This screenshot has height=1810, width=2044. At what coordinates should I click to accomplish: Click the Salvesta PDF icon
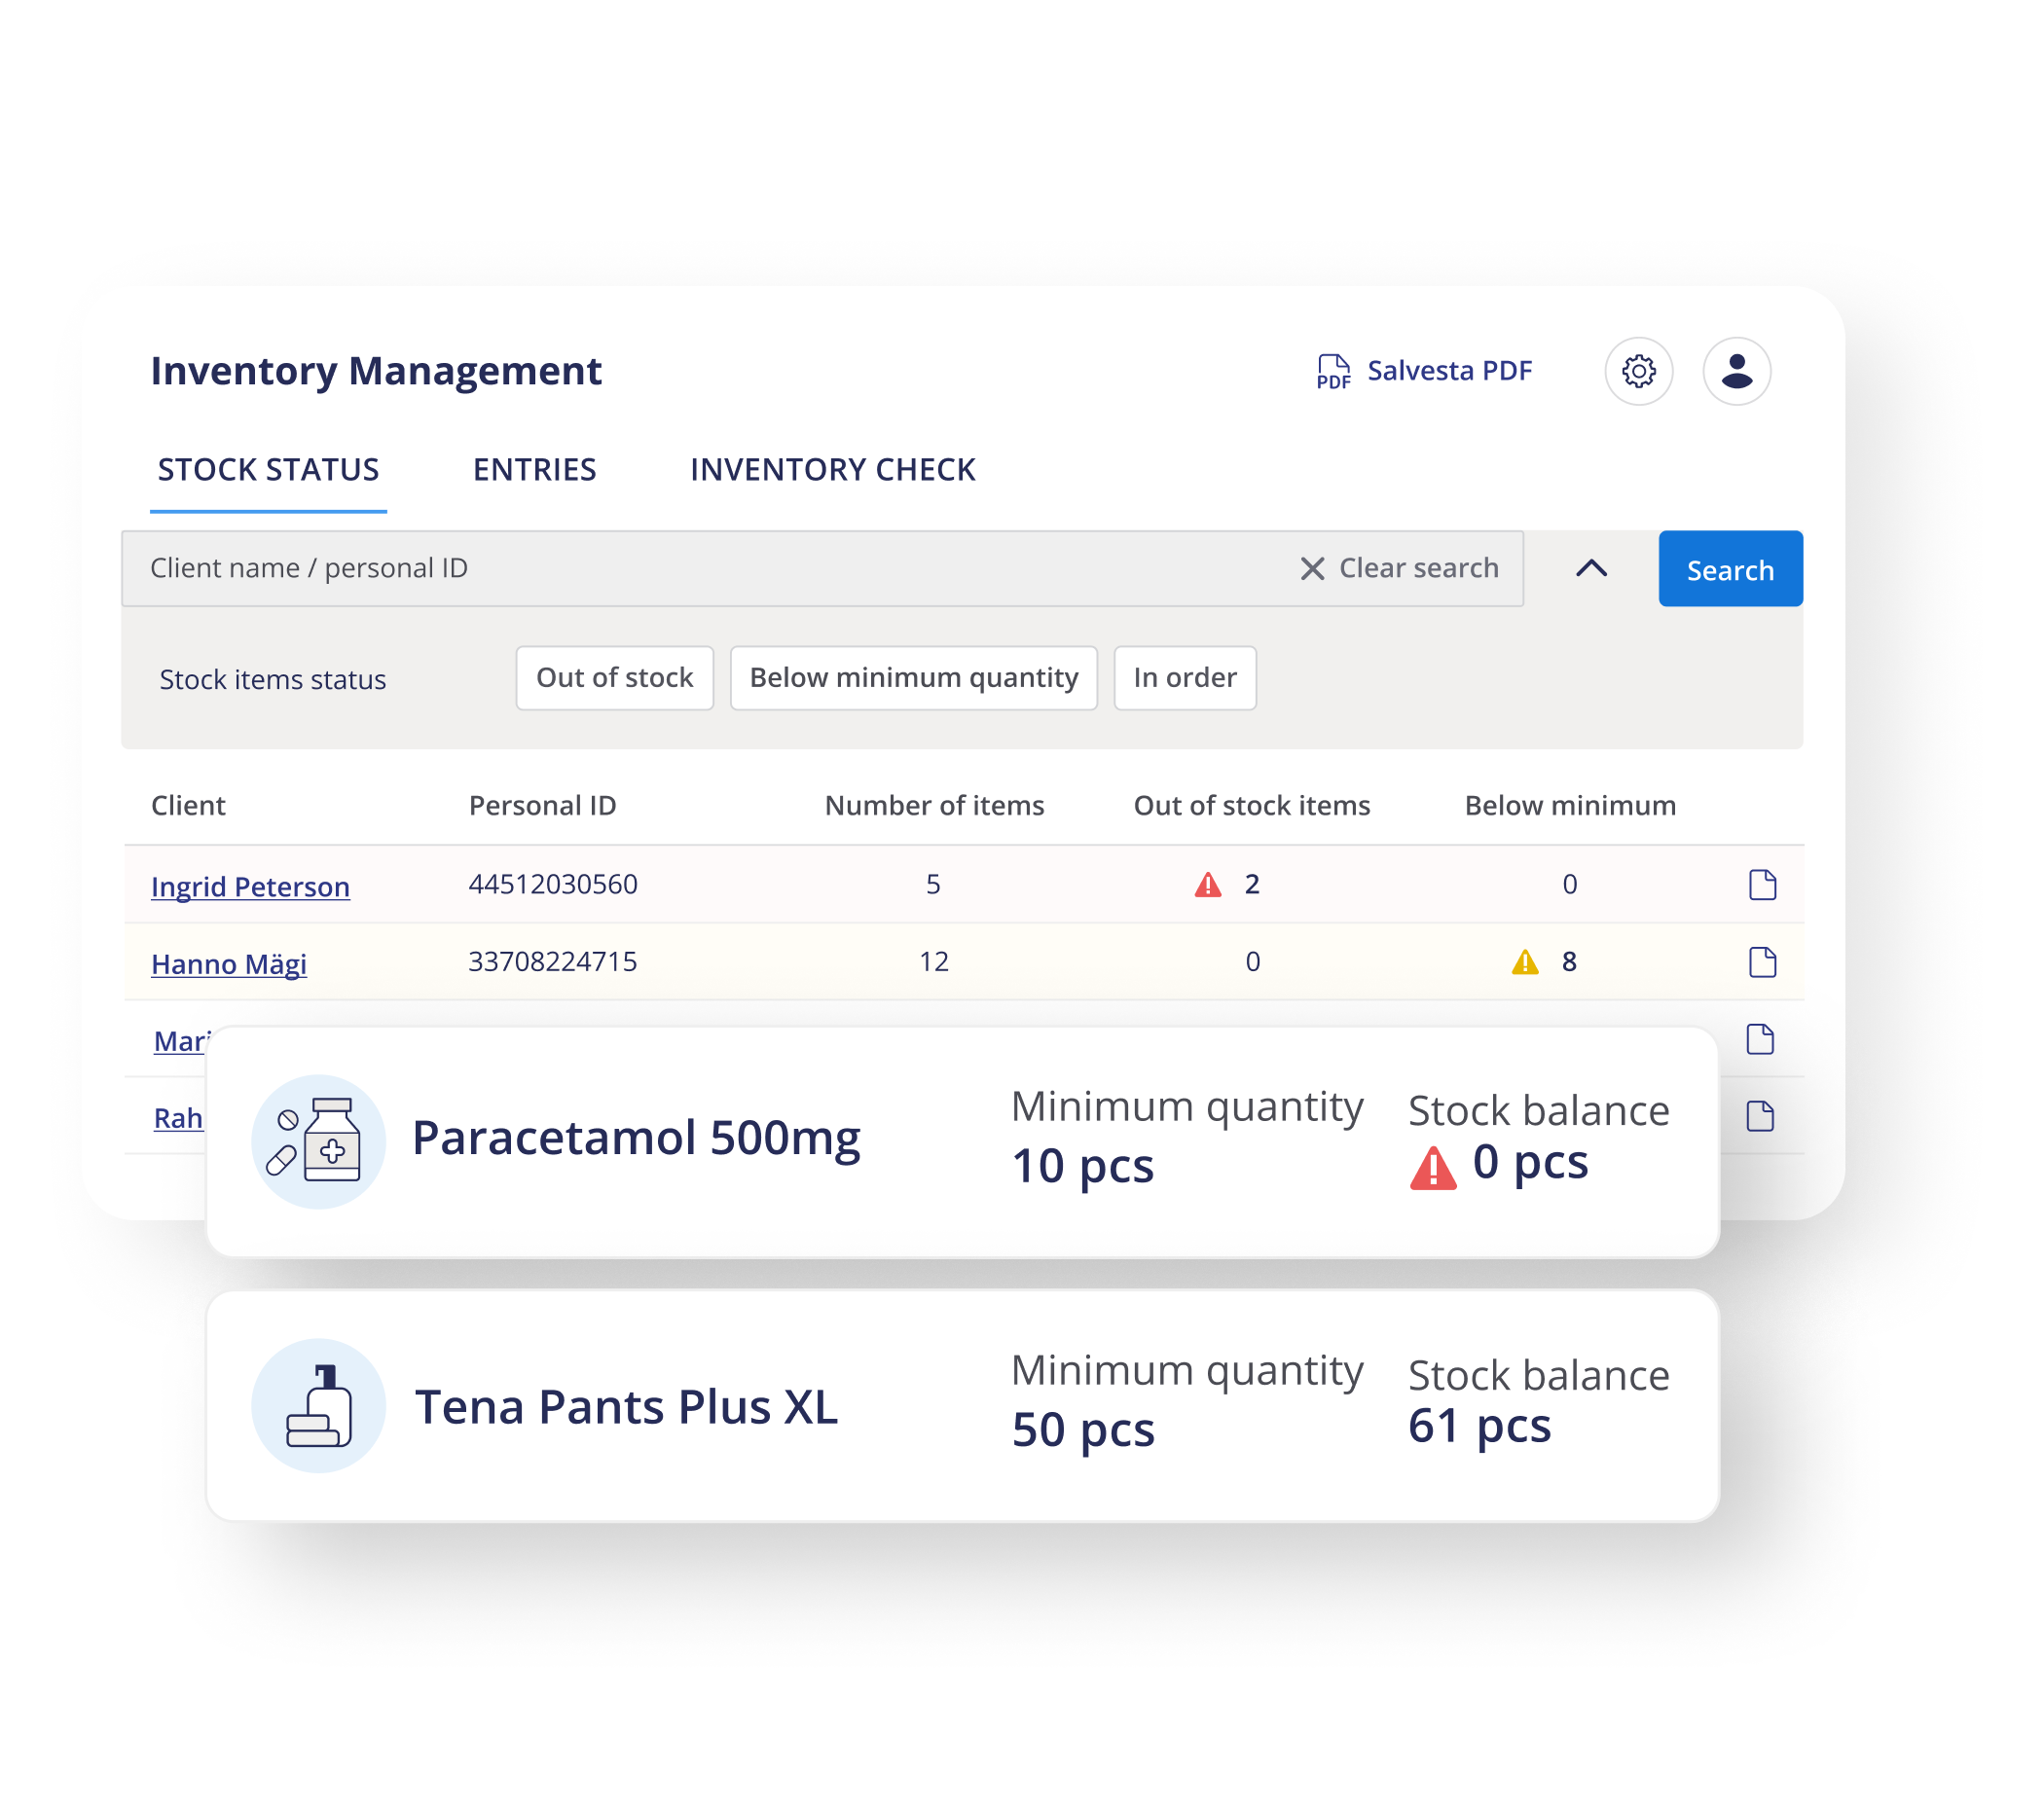pos(1333,371)
